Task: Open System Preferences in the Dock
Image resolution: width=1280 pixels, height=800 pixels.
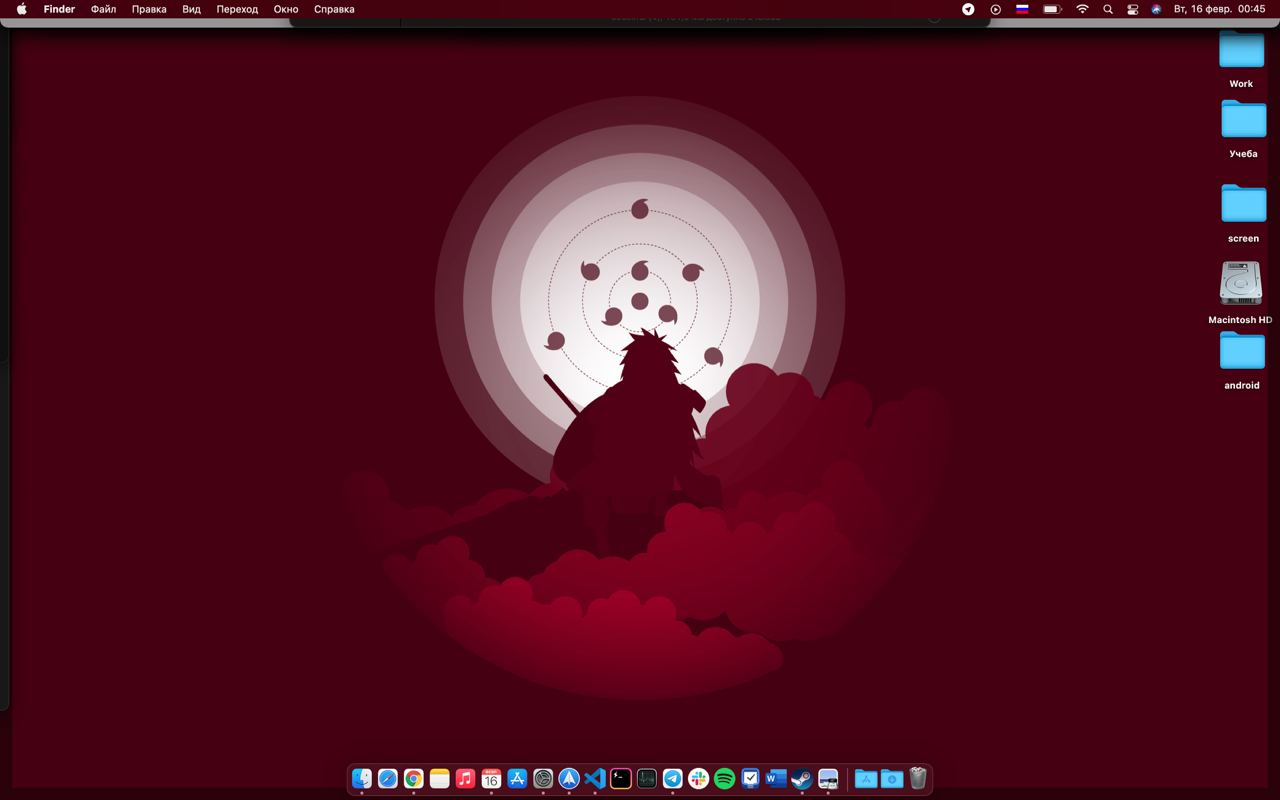Action: click(543, 778)
